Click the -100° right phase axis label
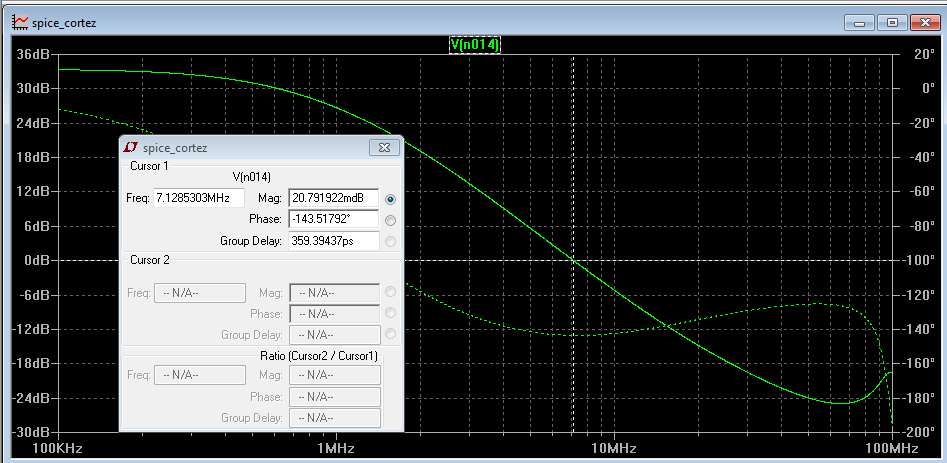 919,260
